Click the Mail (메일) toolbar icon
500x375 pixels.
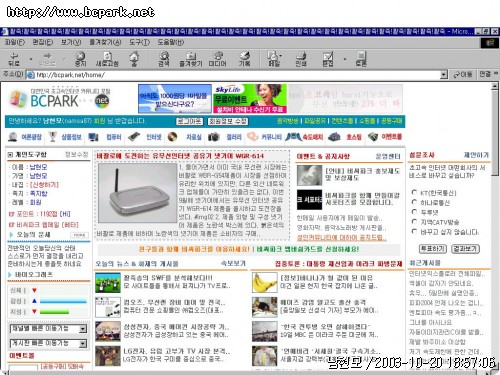pos(273,59)
